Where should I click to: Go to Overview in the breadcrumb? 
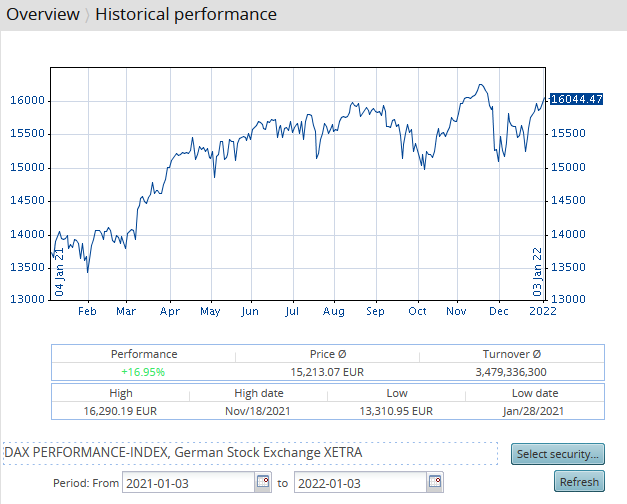coord(43,15)
